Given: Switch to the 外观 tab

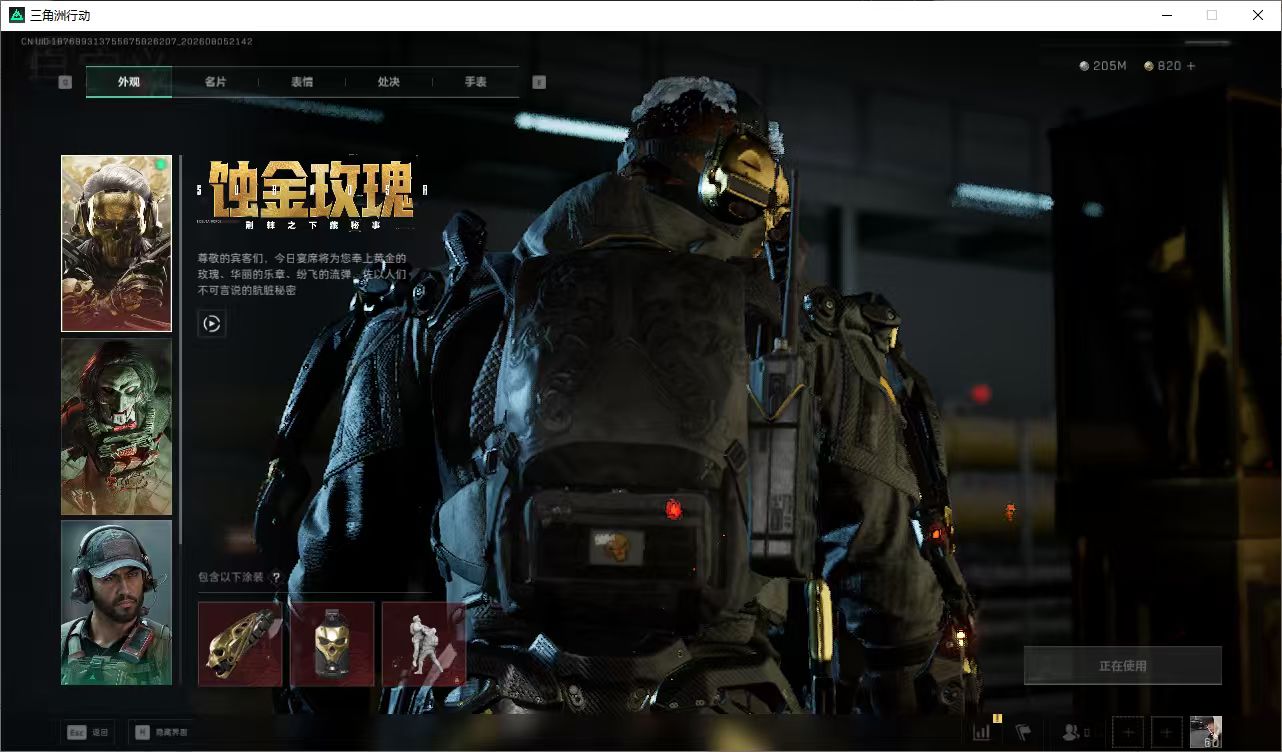Looking at the screenshot, I should coord(129,82).
